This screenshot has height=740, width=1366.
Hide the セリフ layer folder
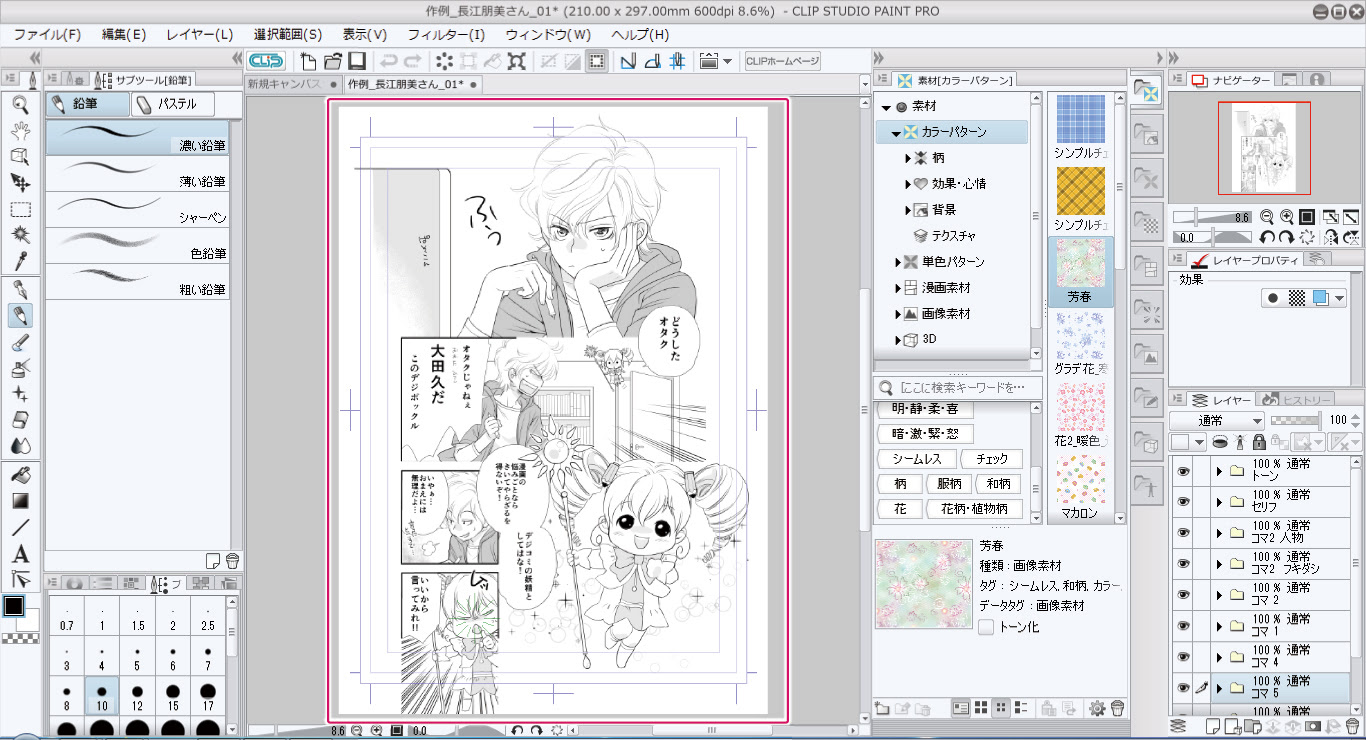pyautogui.click(x=1184, y=502)
